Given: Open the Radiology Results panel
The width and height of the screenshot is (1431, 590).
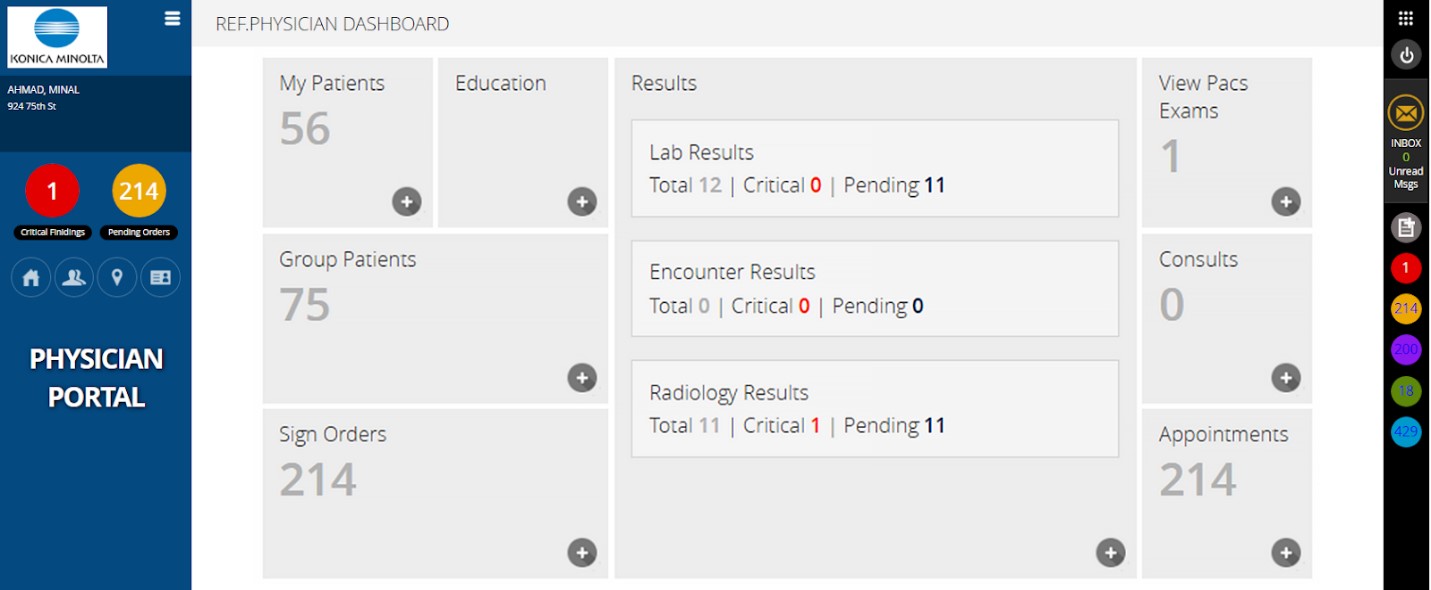Looking at the screenshot, I should tap(874, 409).
